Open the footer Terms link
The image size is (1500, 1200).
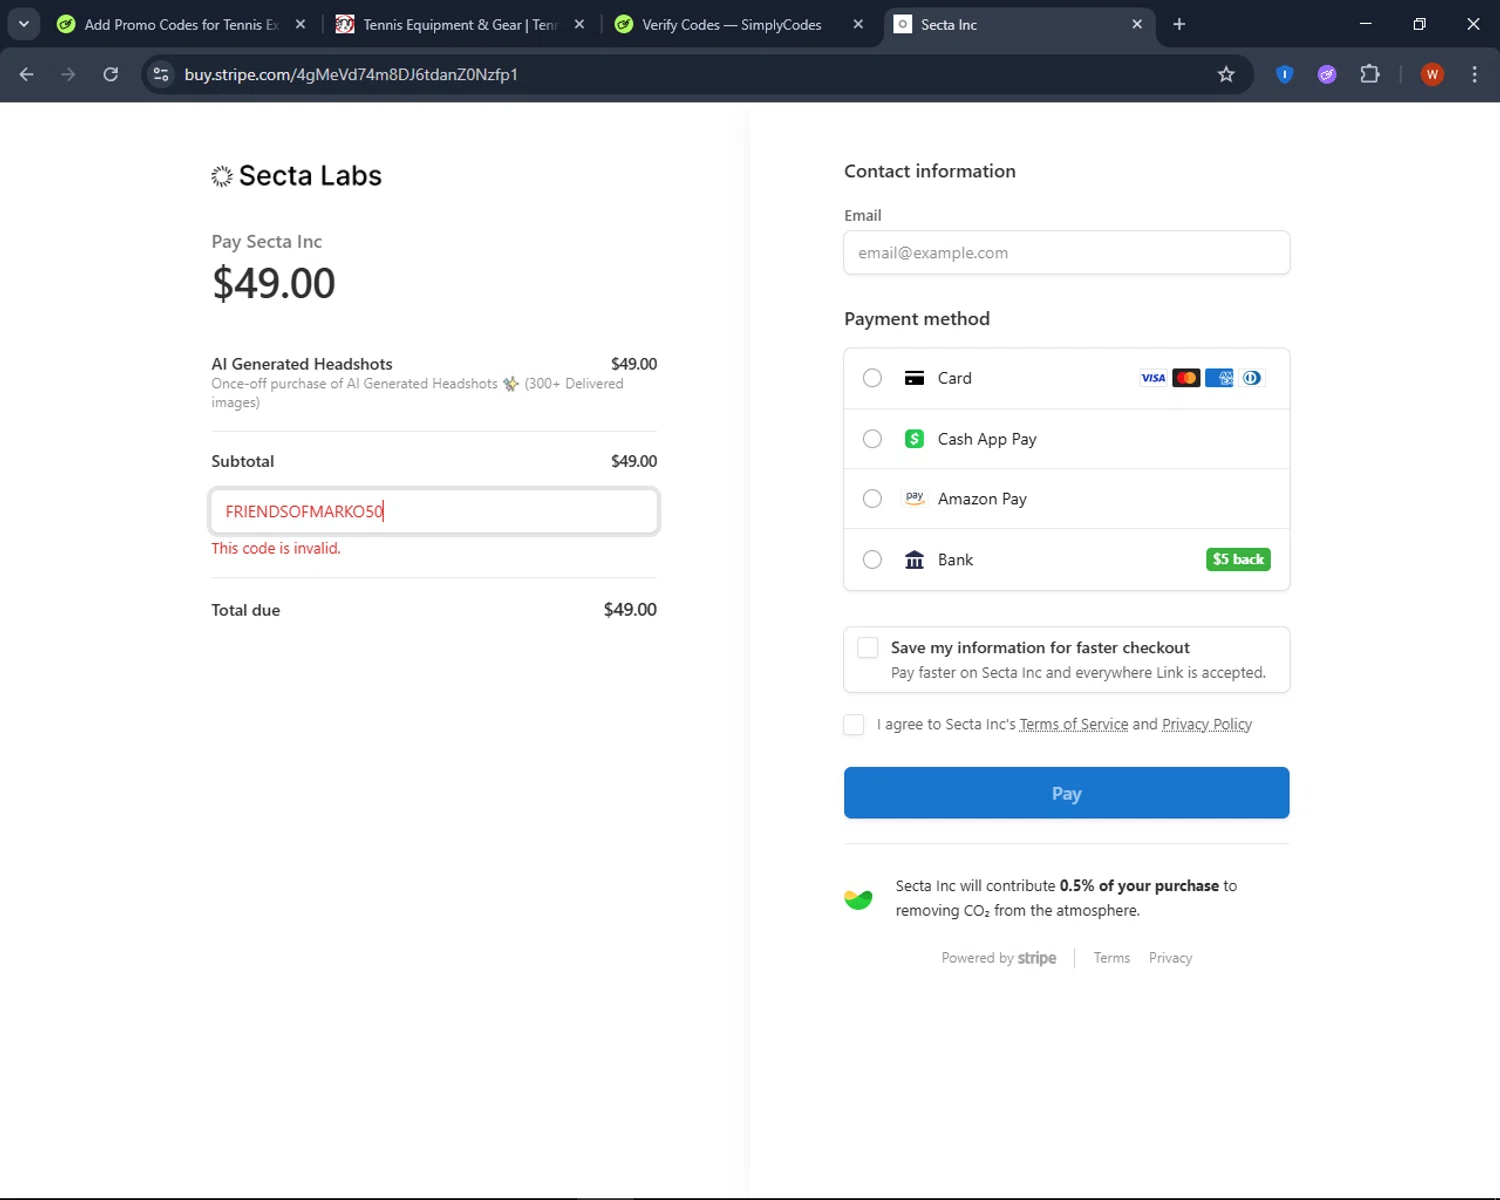tap(1111, 958)
